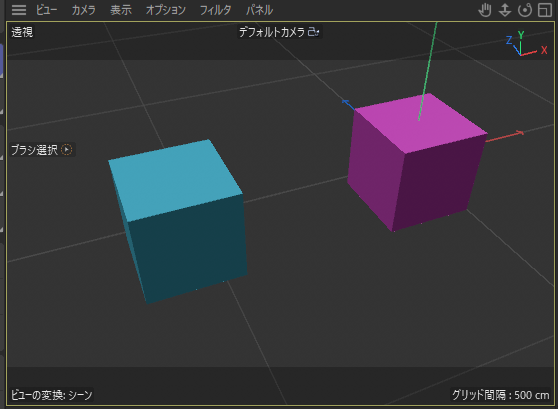Open the オプション menu
Viewport: 558px width, 409px height.
pos(165,10)
